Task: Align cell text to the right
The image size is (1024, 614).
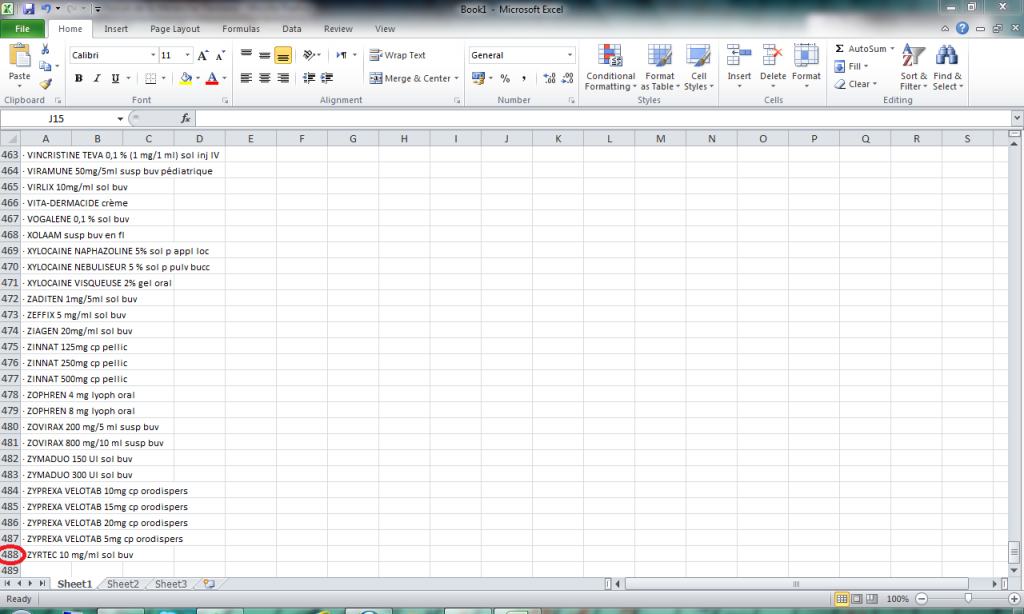Action: (283, 78)
